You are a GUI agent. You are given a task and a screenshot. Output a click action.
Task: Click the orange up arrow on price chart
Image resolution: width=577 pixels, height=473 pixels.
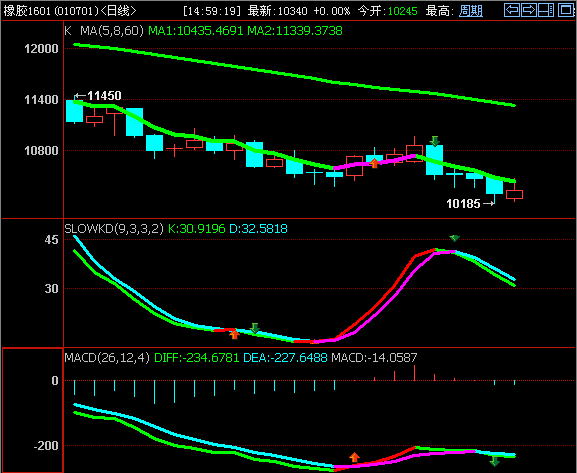pyautogui.click(x=374, y=163)
